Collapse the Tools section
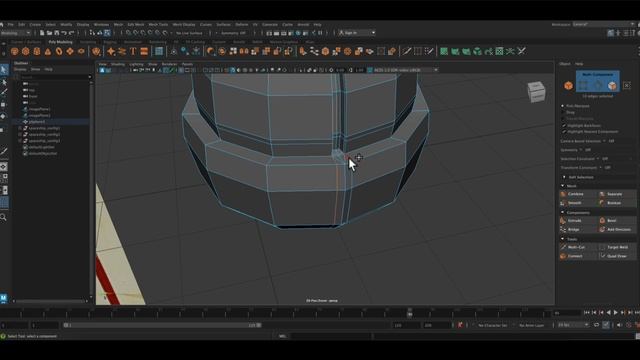This screenshot has height=360, width=640. click(x=563, y=239)
